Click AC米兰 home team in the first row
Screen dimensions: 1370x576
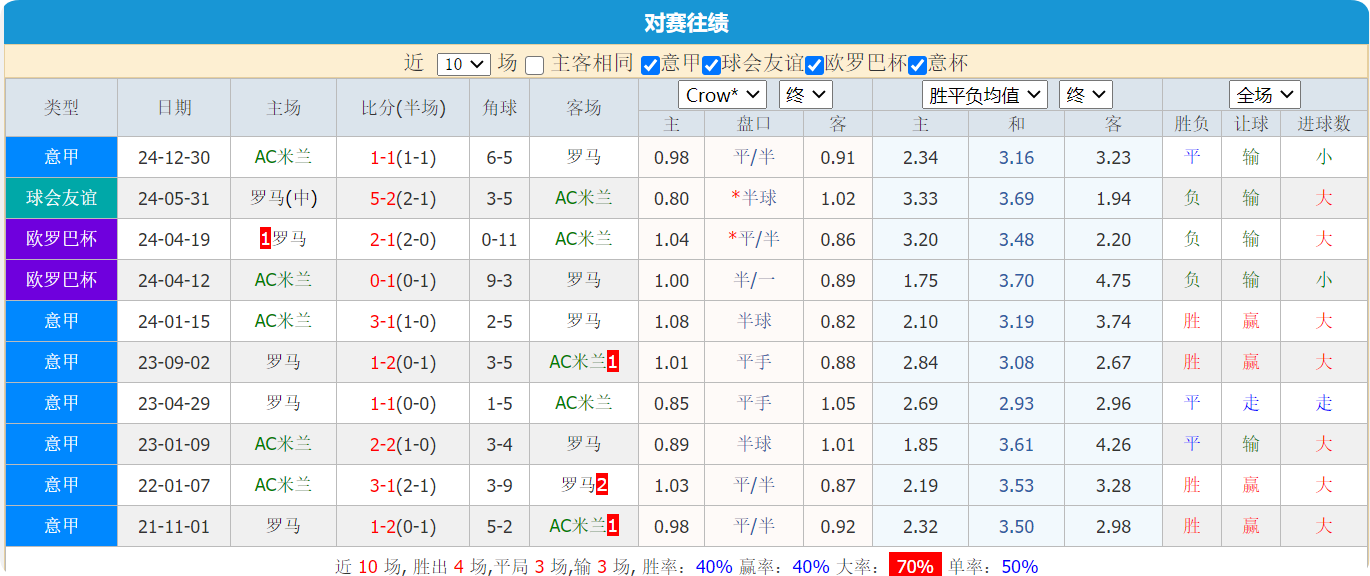point(283,157)
